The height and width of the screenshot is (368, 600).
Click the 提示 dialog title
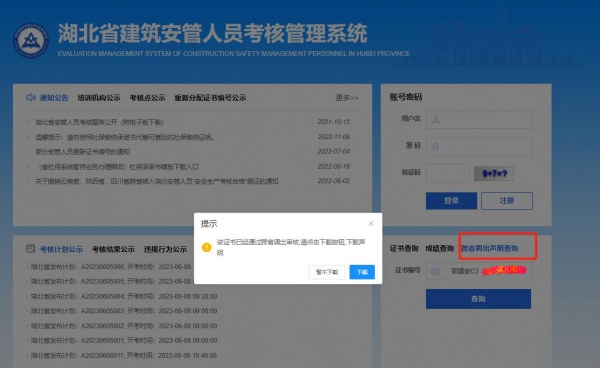point(209,224)
